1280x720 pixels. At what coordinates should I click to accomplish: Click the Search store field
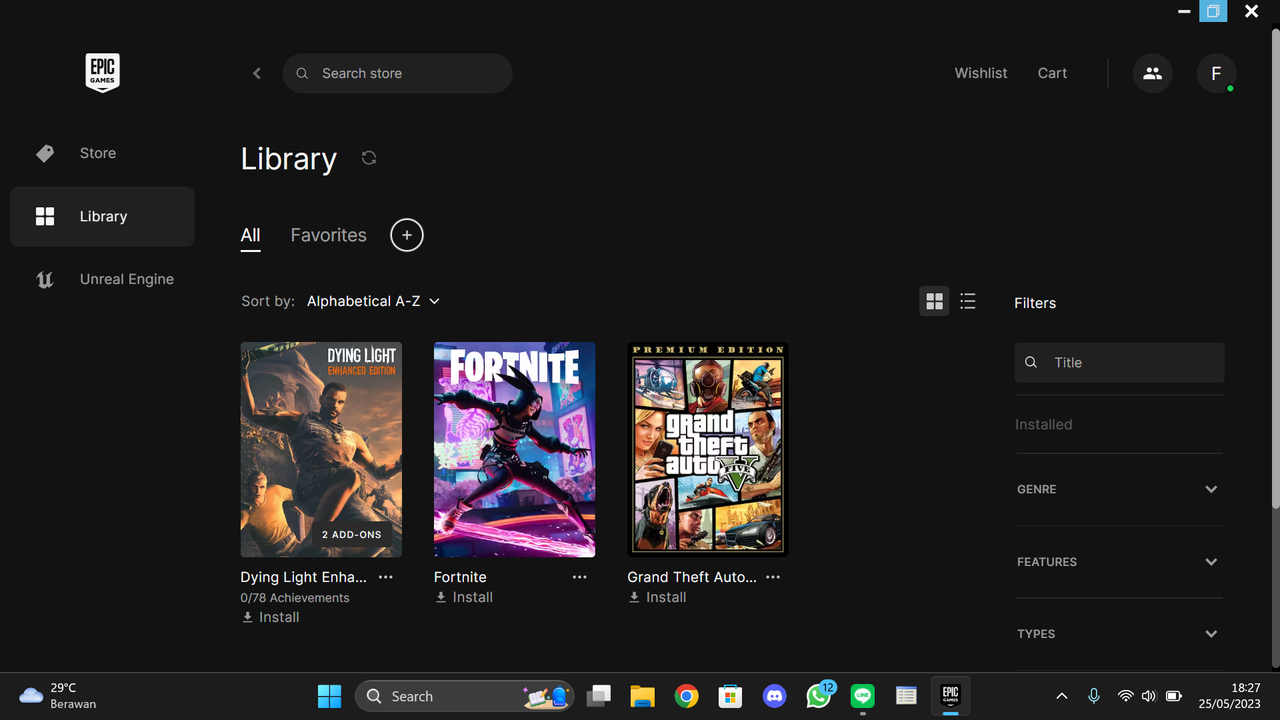coord(397,73)
